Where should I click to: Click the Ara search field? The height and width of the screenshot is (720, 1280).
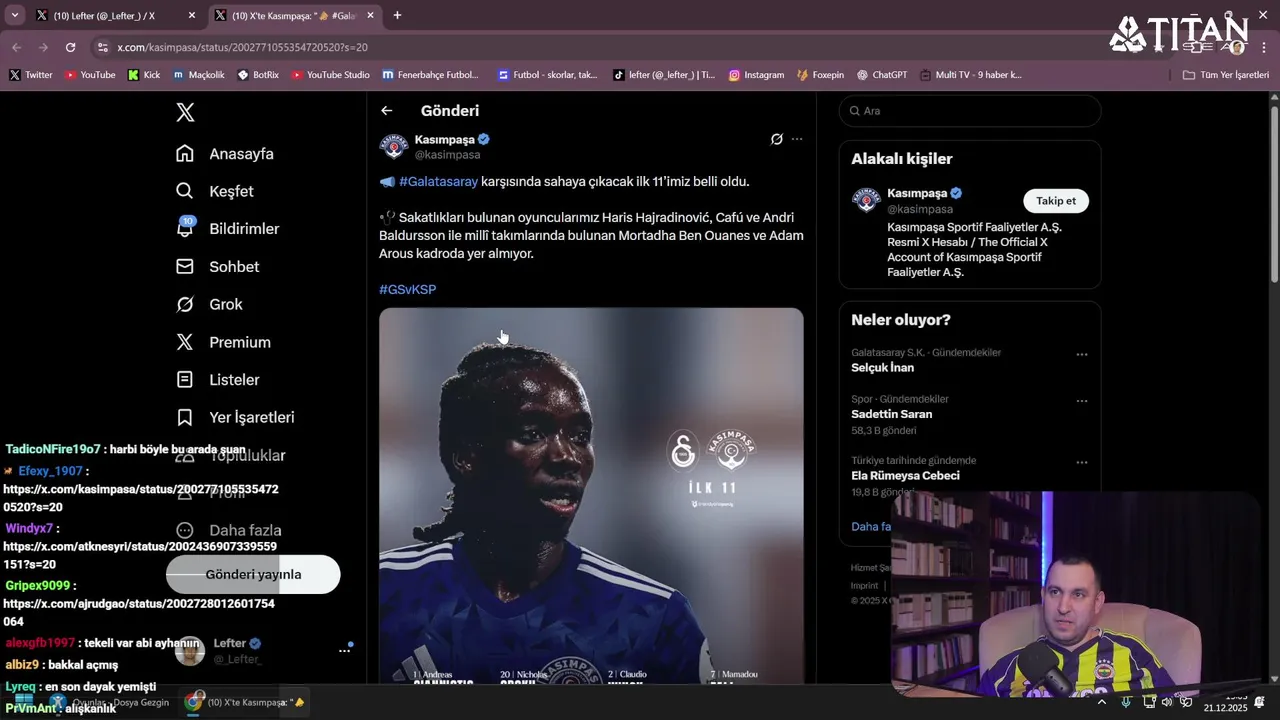970,111
